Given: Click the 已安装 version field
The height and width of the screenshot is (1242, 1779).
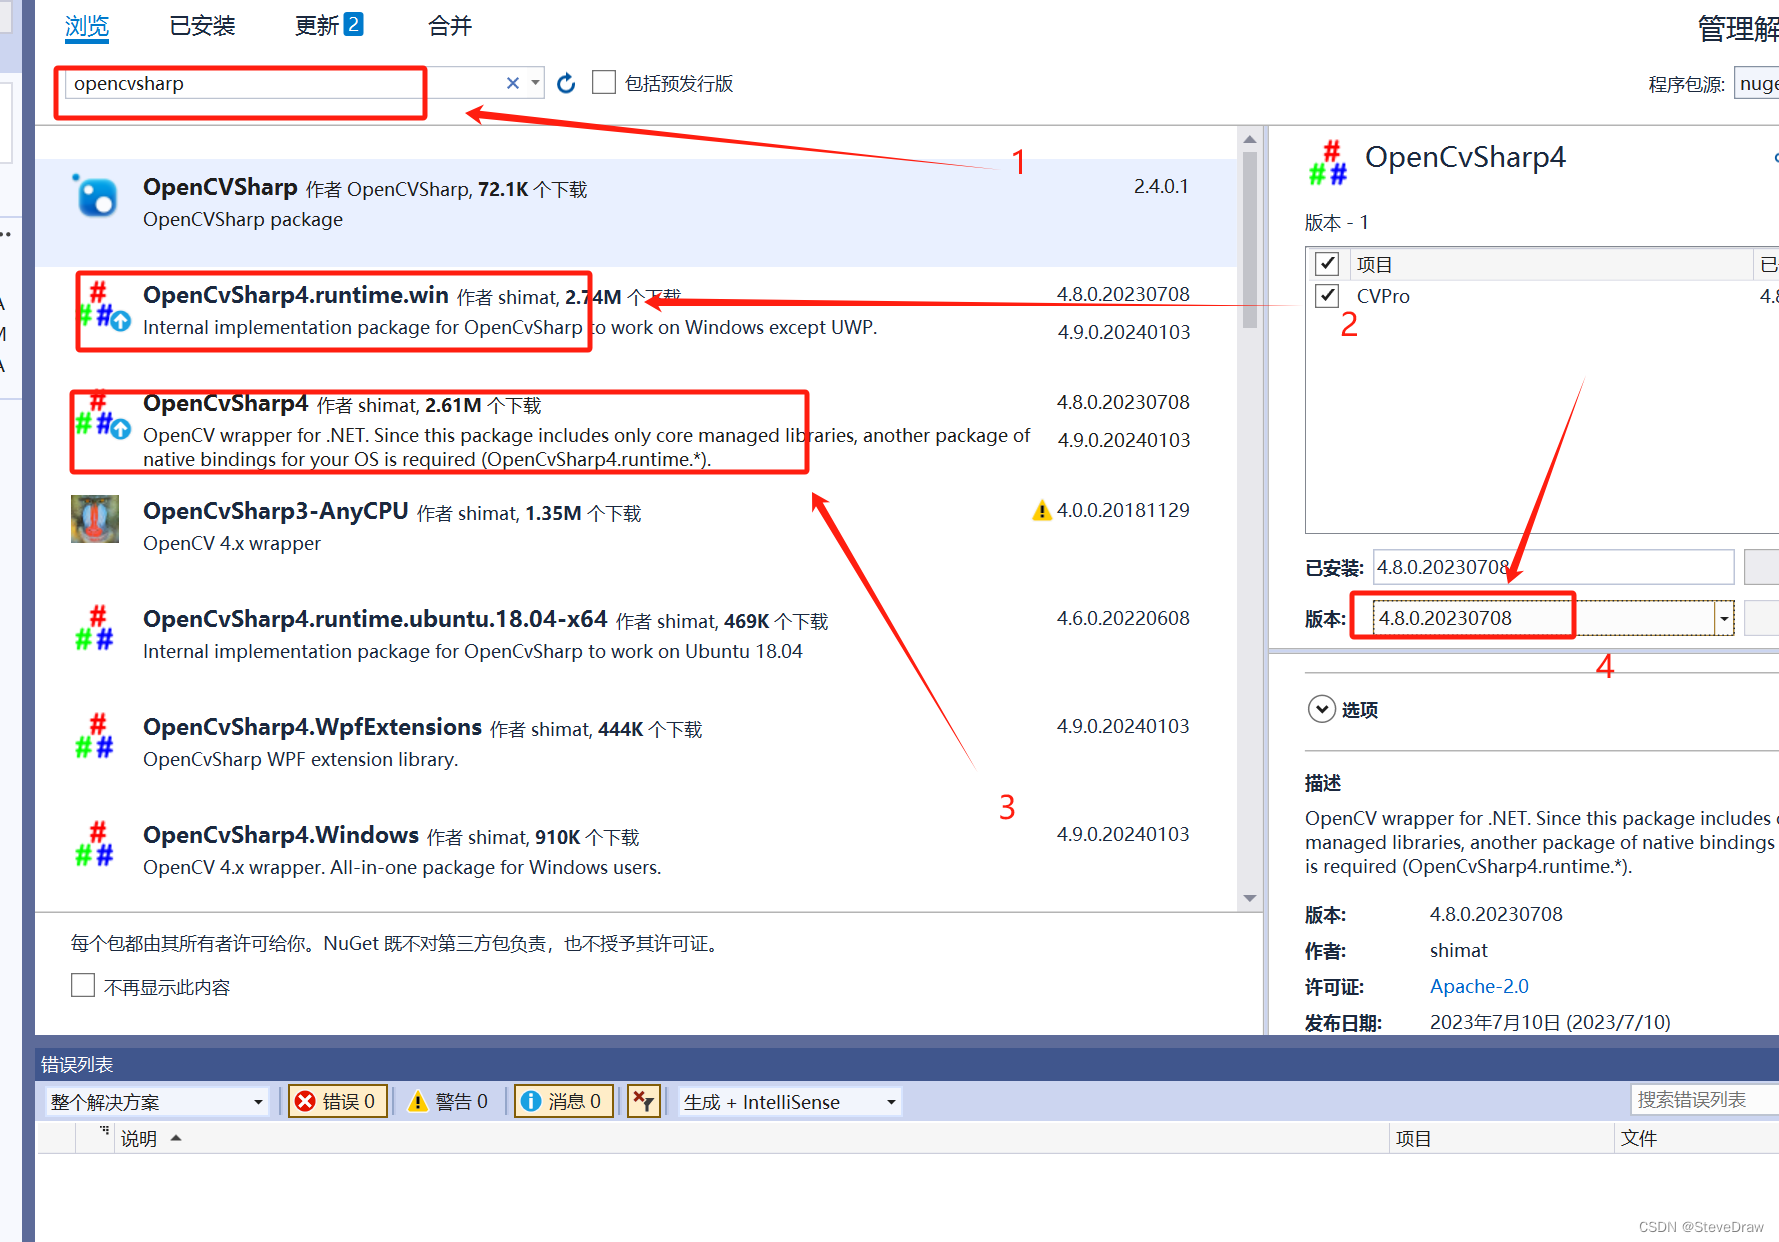Looking at the screenshot, I should tap(1553, 567).
